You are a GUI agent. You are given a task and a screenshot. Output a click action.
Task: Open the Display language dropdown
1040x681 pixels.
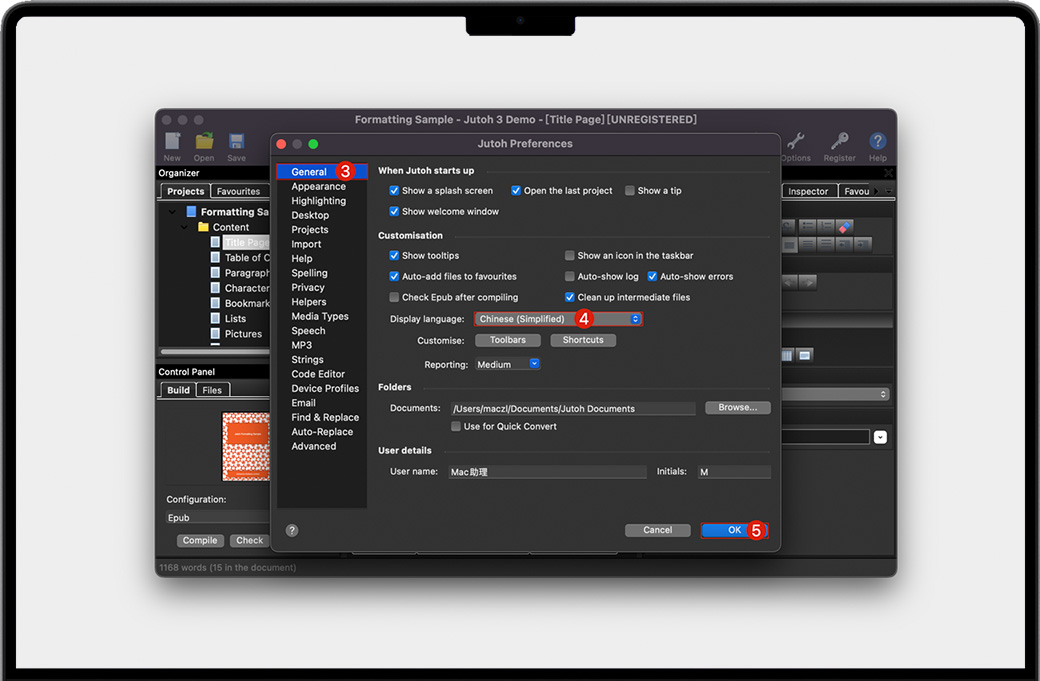558,319
